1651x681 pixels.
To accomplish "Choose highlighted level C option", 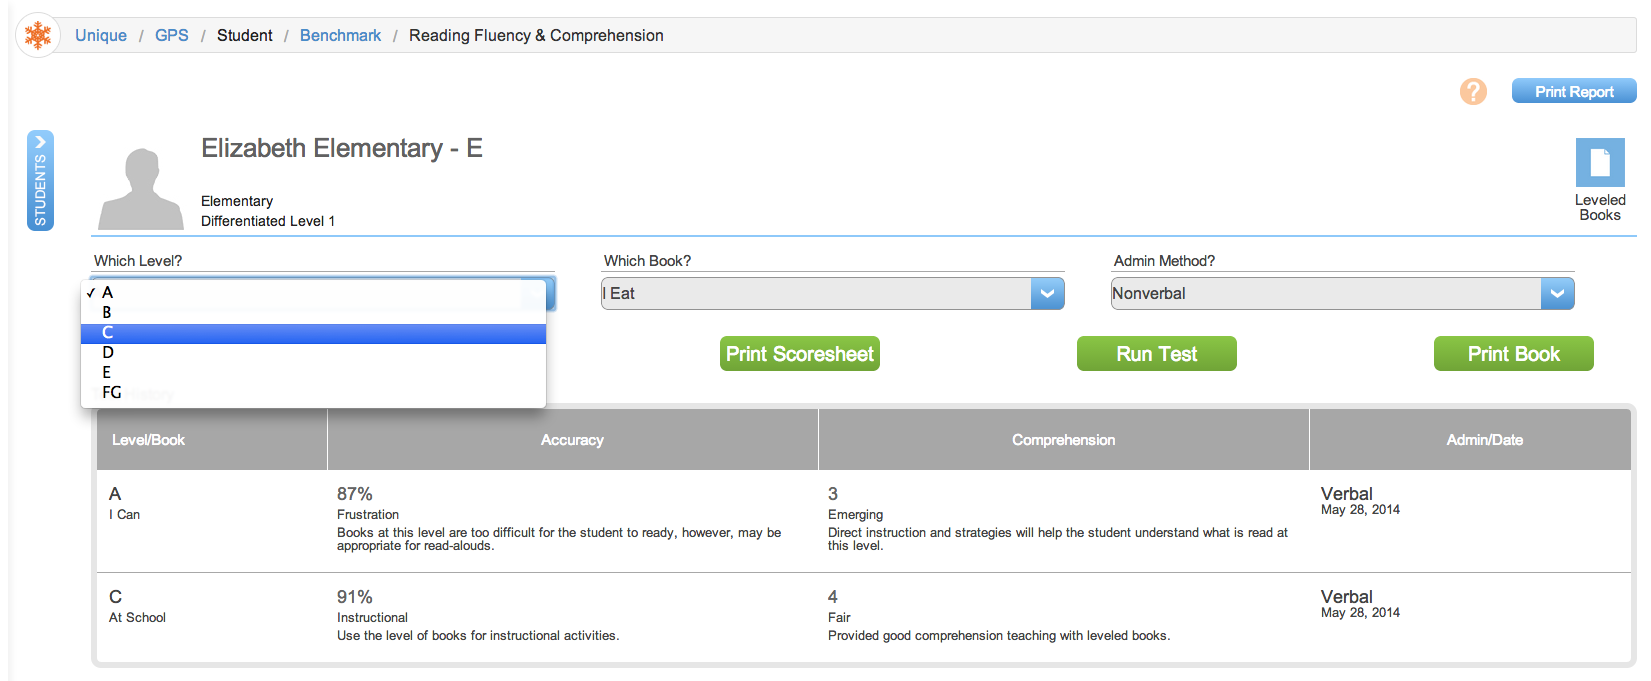I will (x=108, y=333).
